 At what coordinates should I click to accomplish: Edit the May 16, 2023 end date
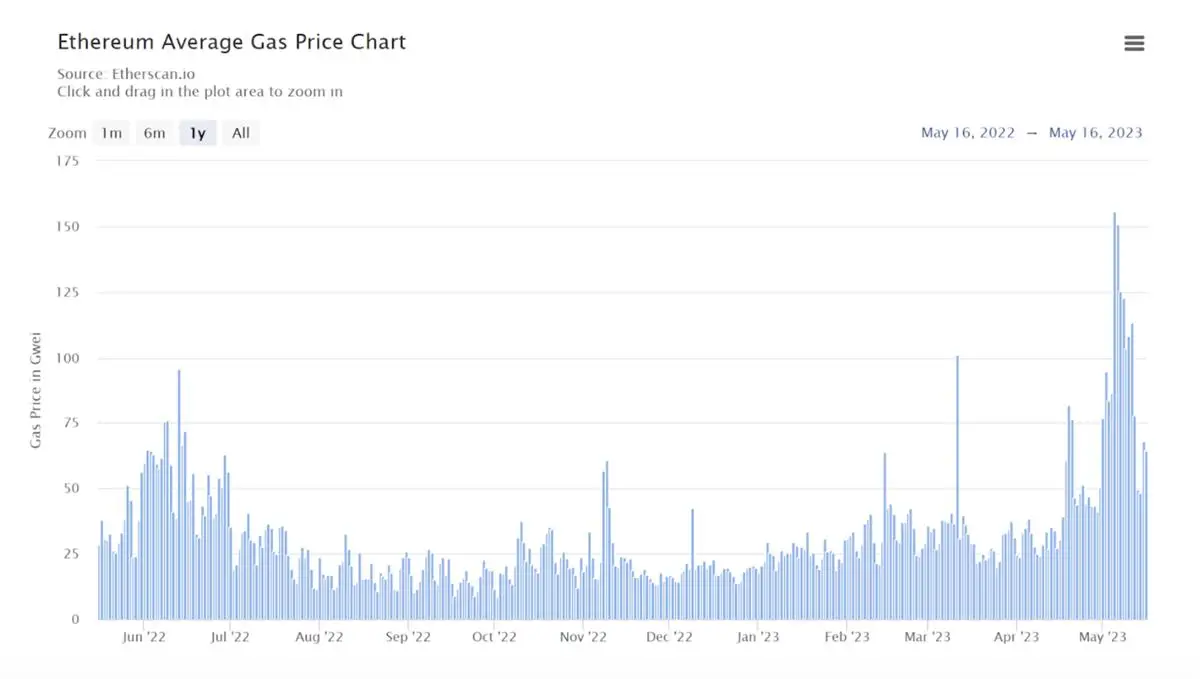(1095, 133)
